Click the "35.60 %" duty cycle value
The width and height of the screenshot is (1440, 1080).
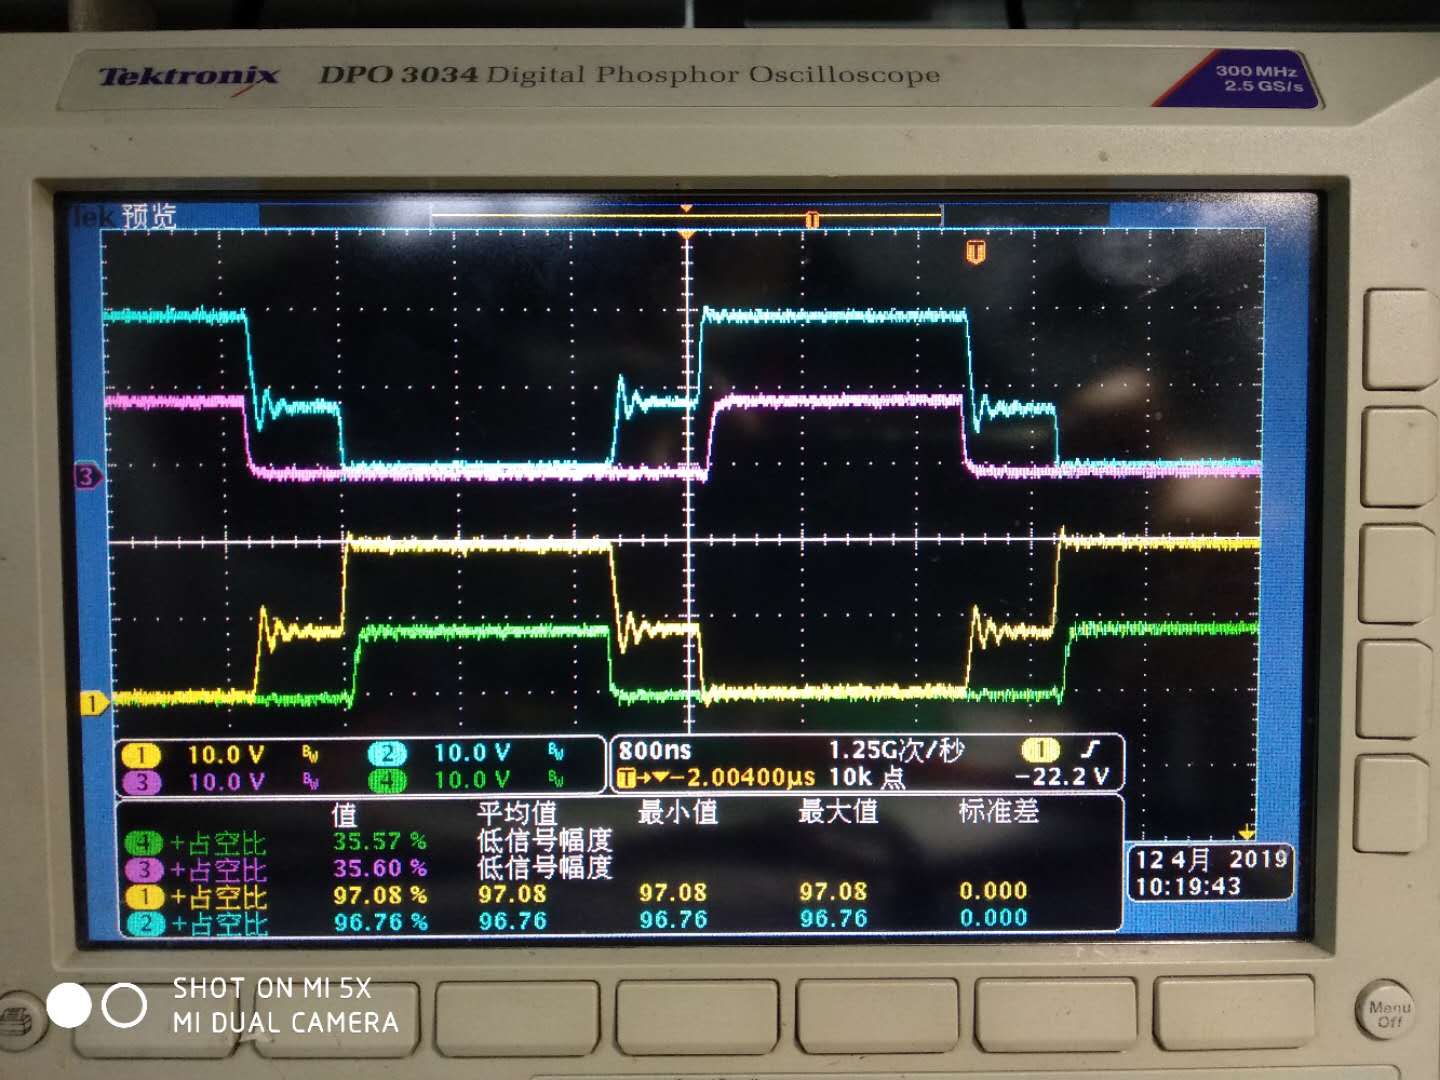point(380,869)
